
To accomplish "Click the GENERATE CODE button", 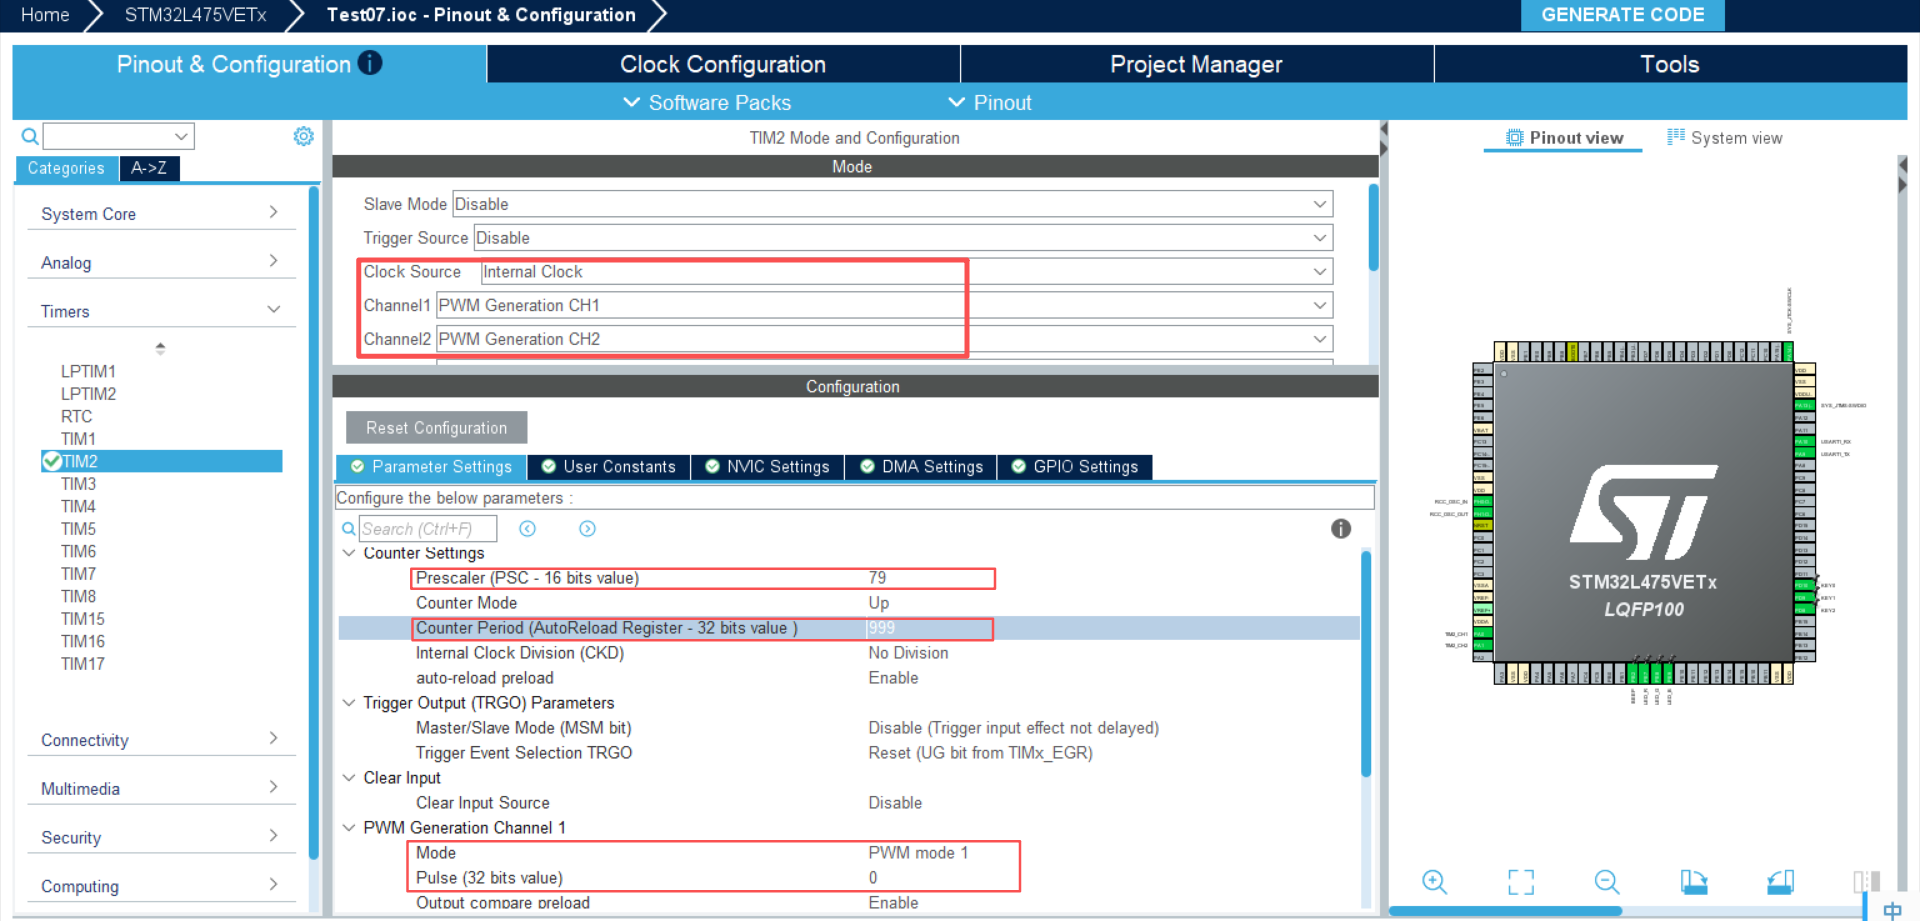I will [1622, 15].
